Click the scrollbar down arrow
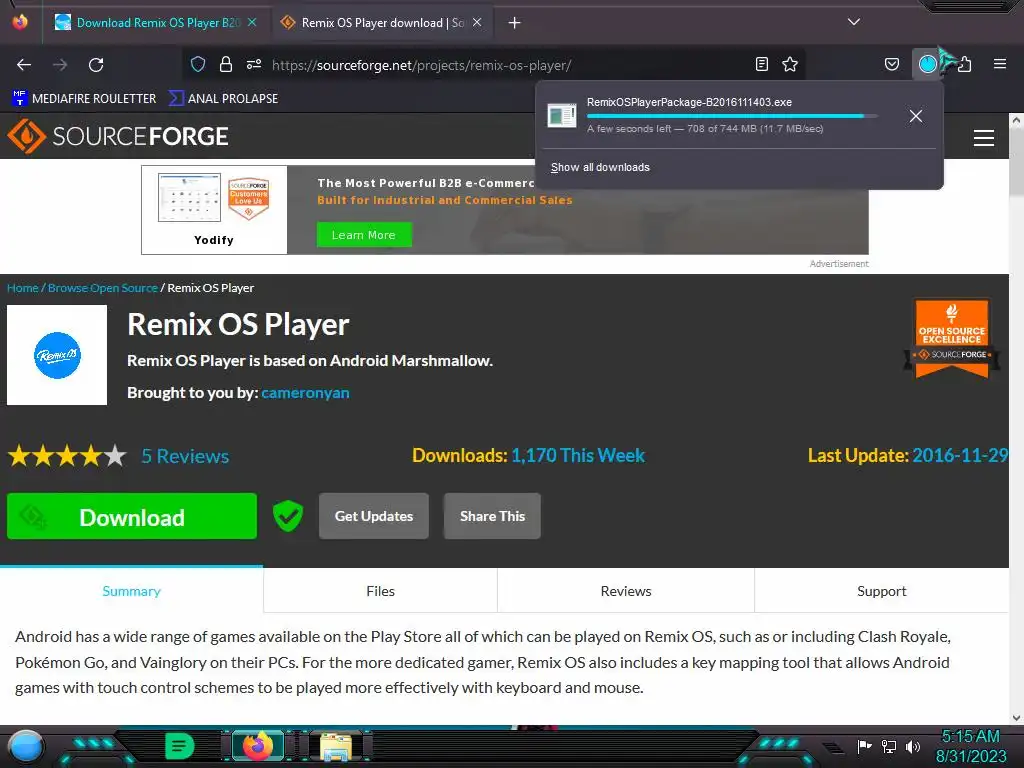Image resolution: width=1024 pixels, height=768 pixels. pyautogui.click(x=1016, y=717)
